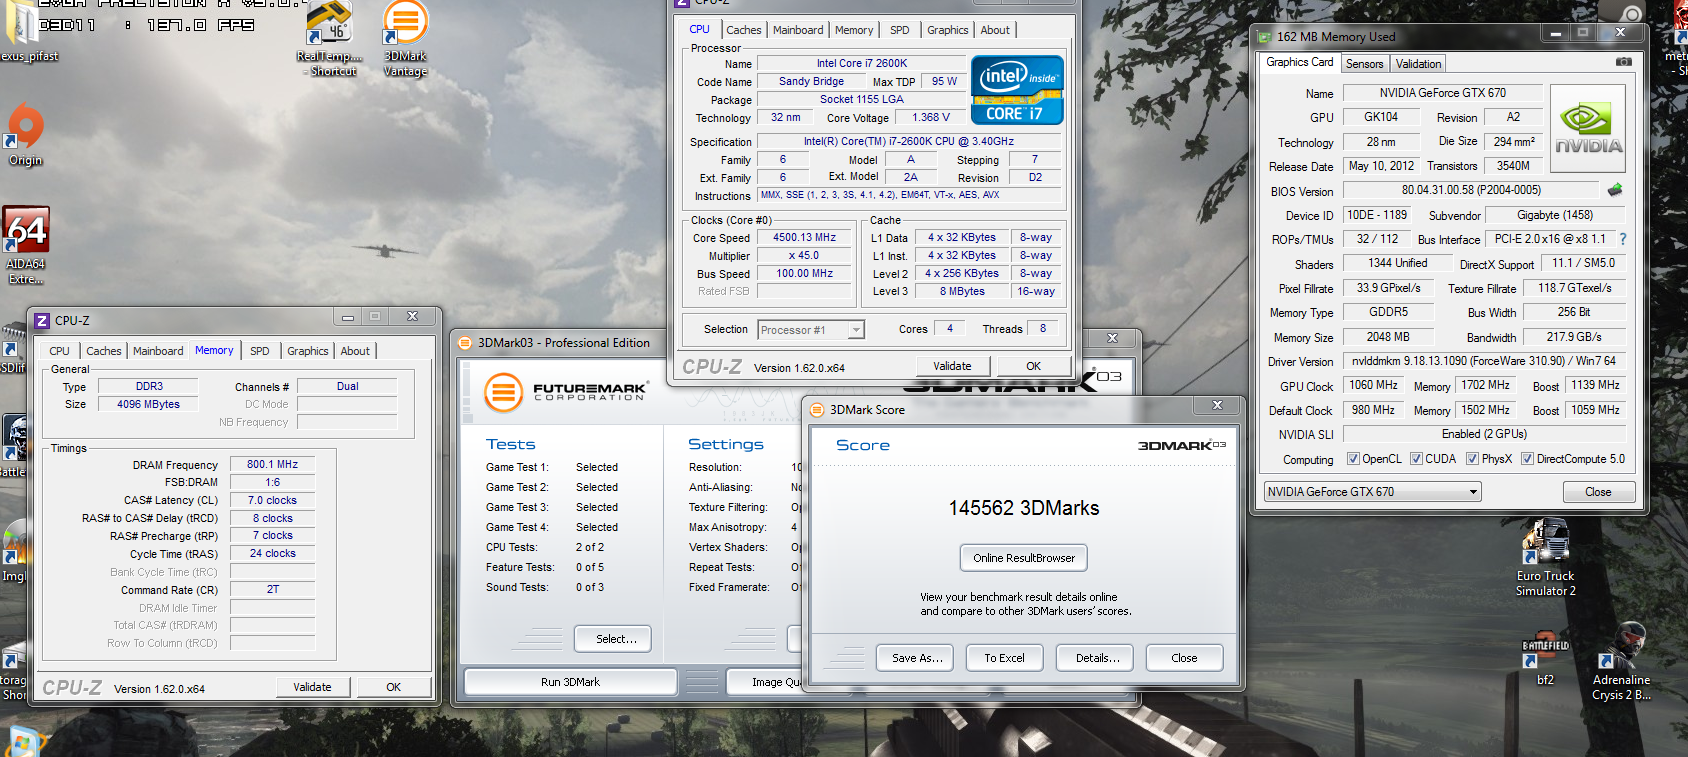Viewport: 1688px width, 757px height.
Task: Click Close button in 3DMark Score dialog
Action: [x=1184, y=658]
